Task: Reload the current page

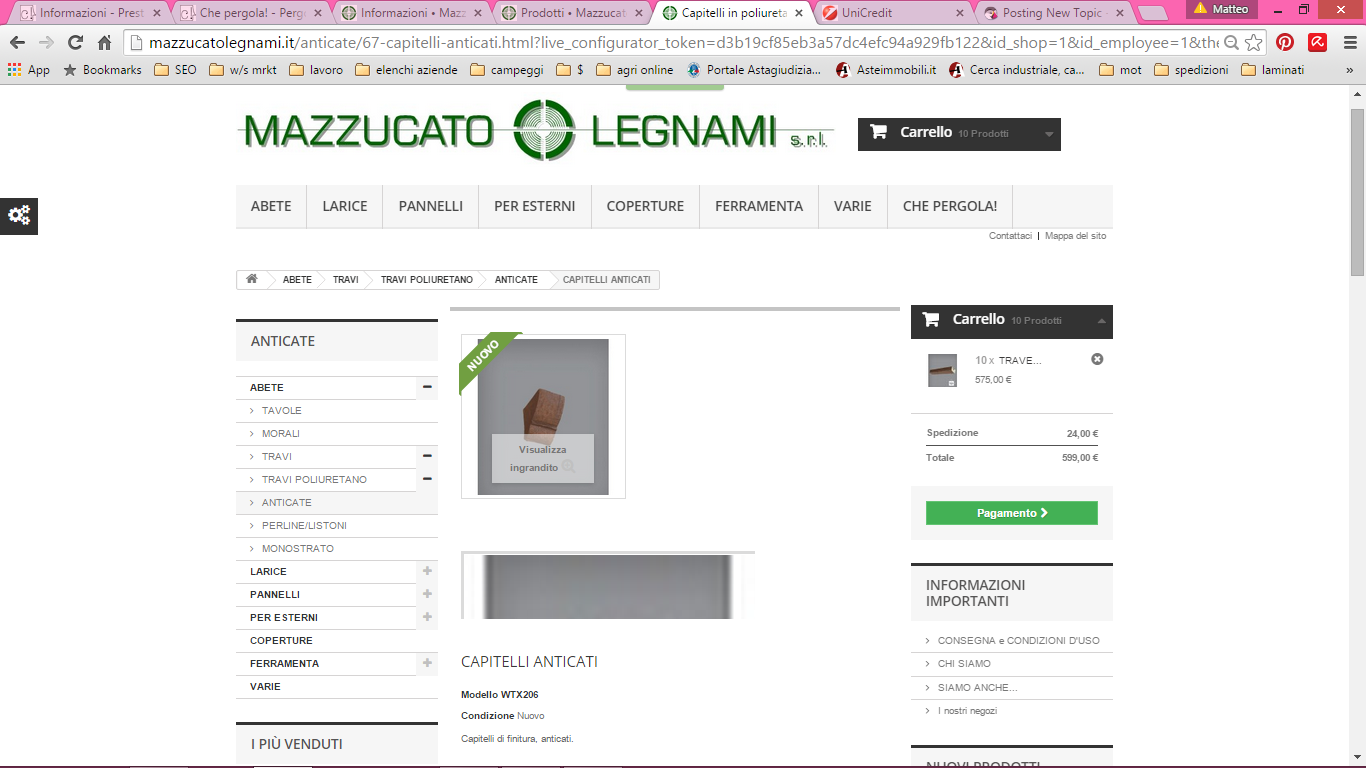Action: click(75, 43)
